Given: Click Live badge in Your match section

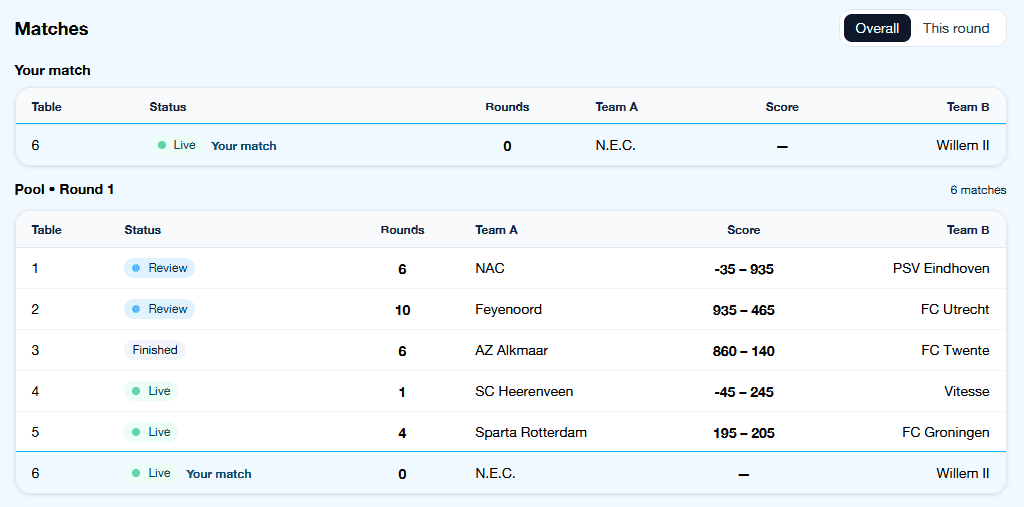Looking at the screenshot, I should pyautogui.click(x=176, y=145).
